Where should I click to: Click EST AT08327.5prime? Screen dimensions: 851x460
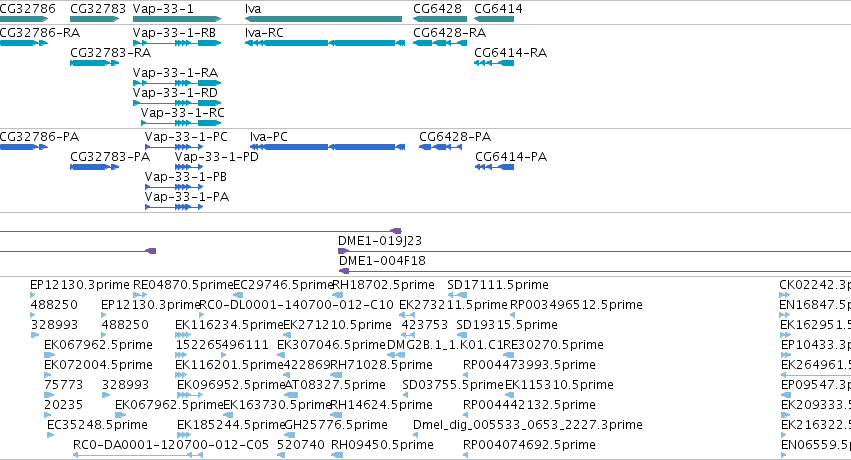[x=335, y=385]
